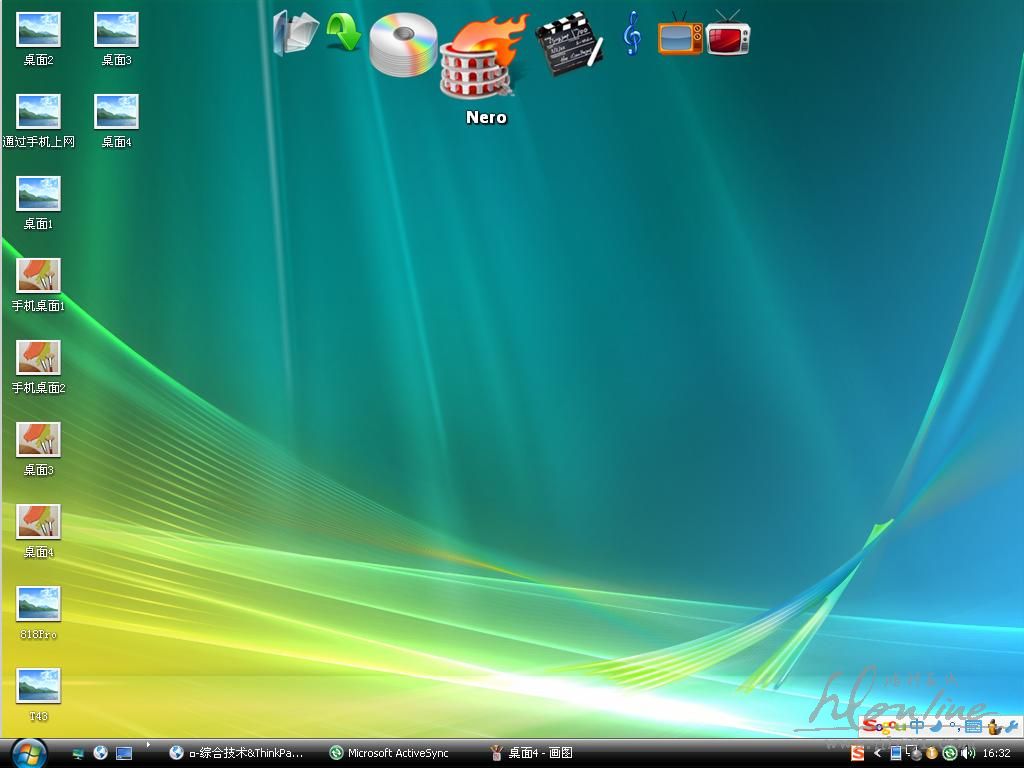Image resolution: width=1024 pixels, height=768 pixels.
Task: Open the volume speaker tray icon
Action: tap(967, 753)
